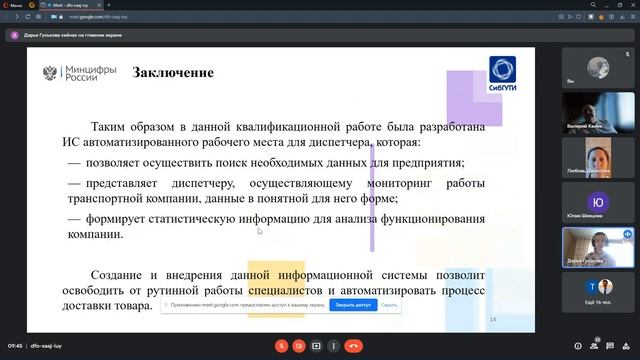Screen dimensions: 640x360
Task: Select the Юлия tile with Ю avatar
Action: 598,202
